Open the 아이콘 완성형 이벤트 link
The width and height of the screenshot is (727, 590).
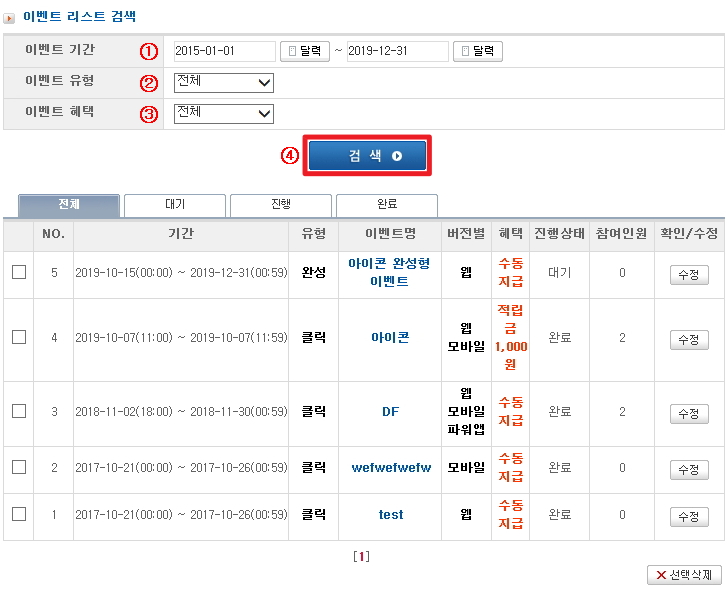pyautogui.click(x=389, y=272)
